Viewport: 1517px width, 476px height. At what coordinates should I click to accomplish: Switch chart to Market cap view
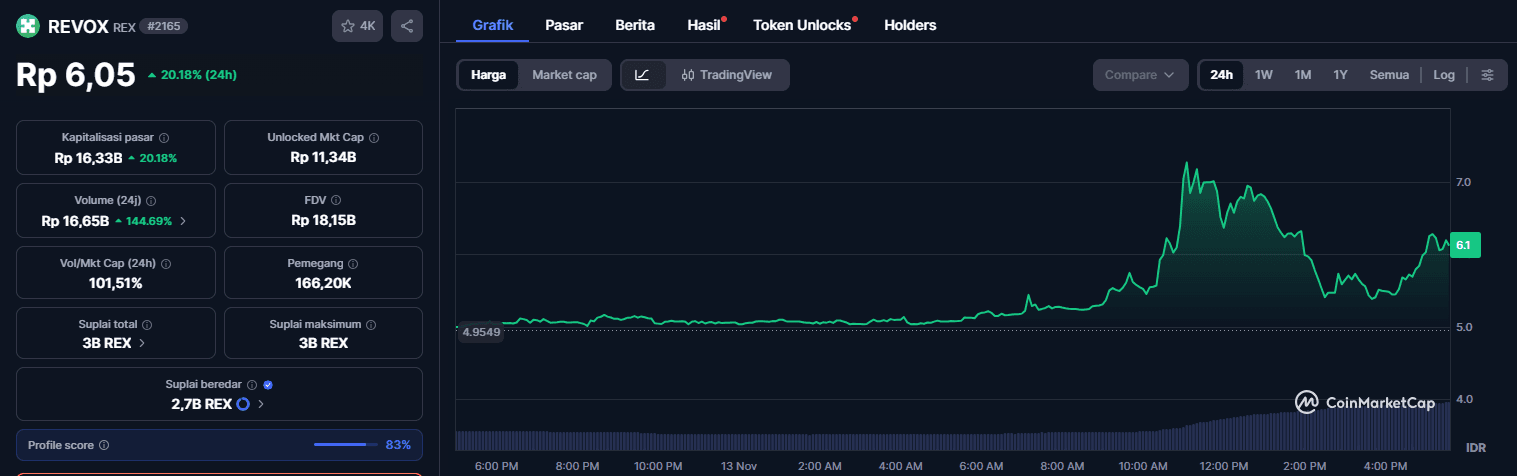(564, 75)
